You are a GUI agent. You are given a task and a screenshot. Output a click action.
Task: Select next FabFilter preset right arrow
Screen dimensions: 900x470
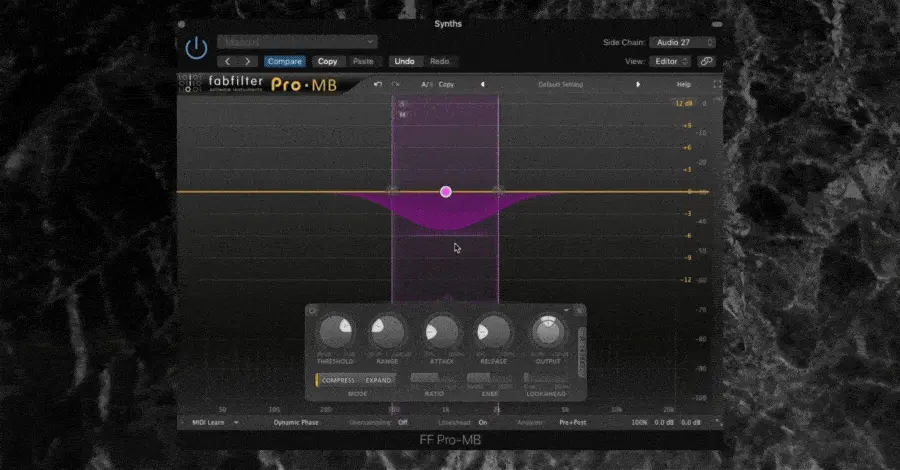pos(638,84)
